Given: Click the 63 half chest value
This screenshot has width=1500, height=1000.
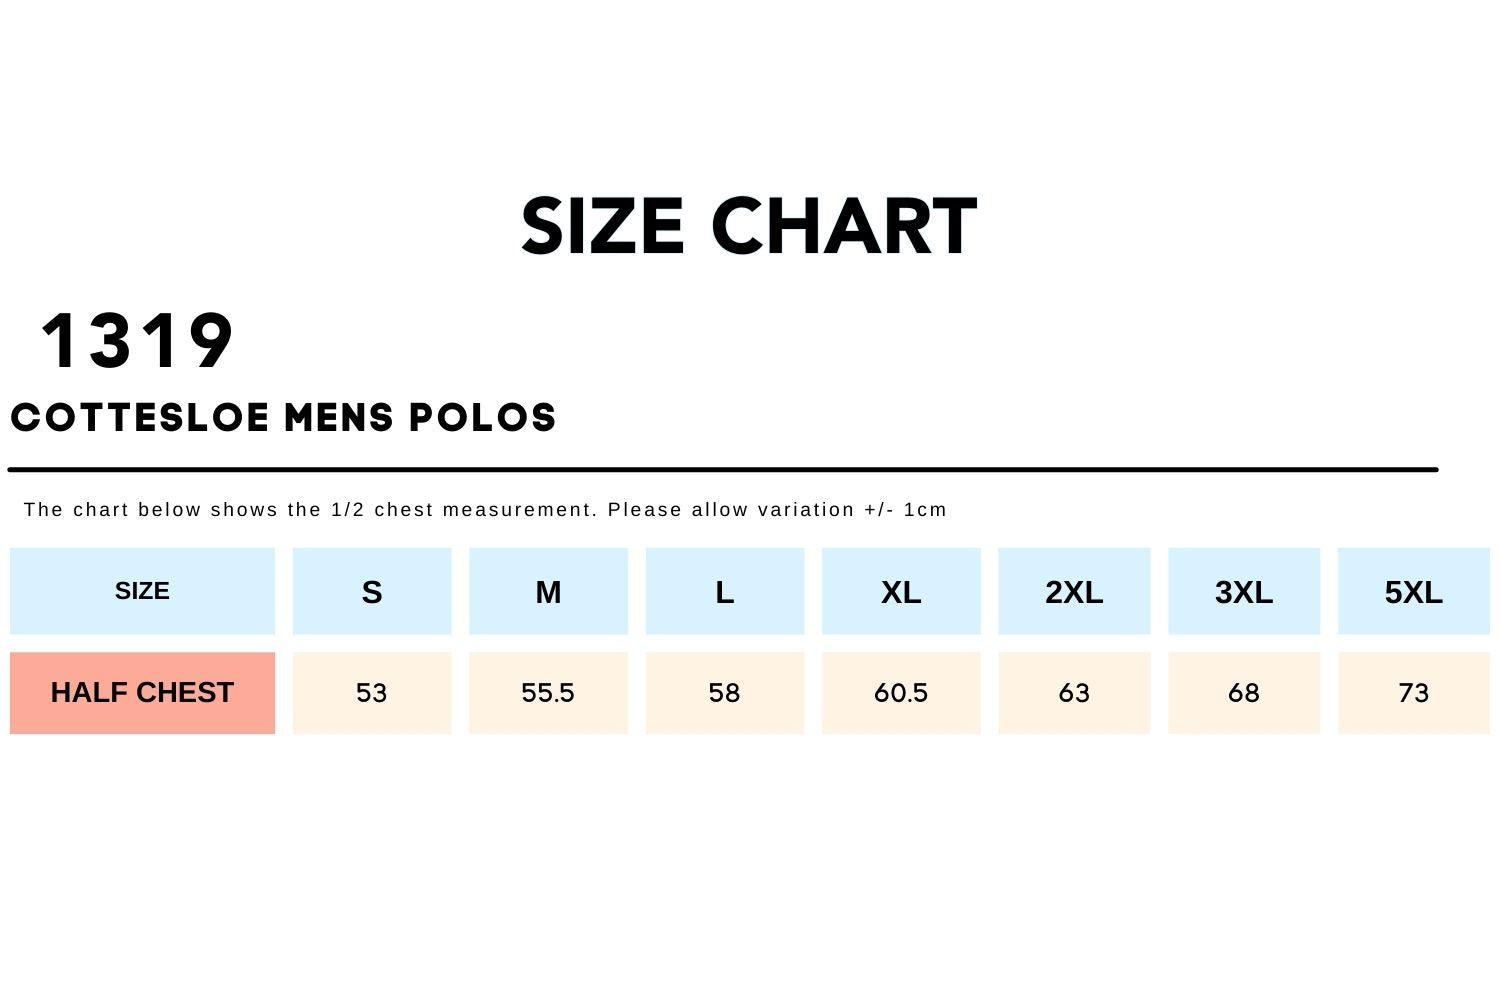Looking at the screenshot, I should [x=1074, y=693].
